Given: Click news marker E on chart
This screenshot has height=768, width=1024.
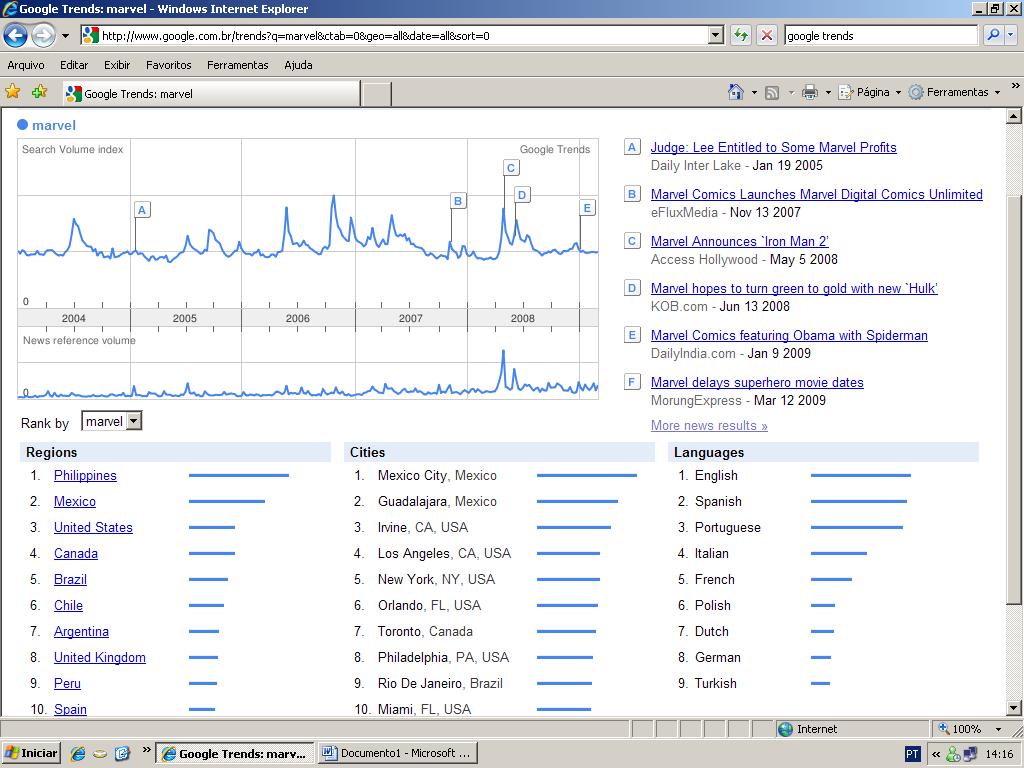Looking at the screenshot, I should tap(587, 208).
